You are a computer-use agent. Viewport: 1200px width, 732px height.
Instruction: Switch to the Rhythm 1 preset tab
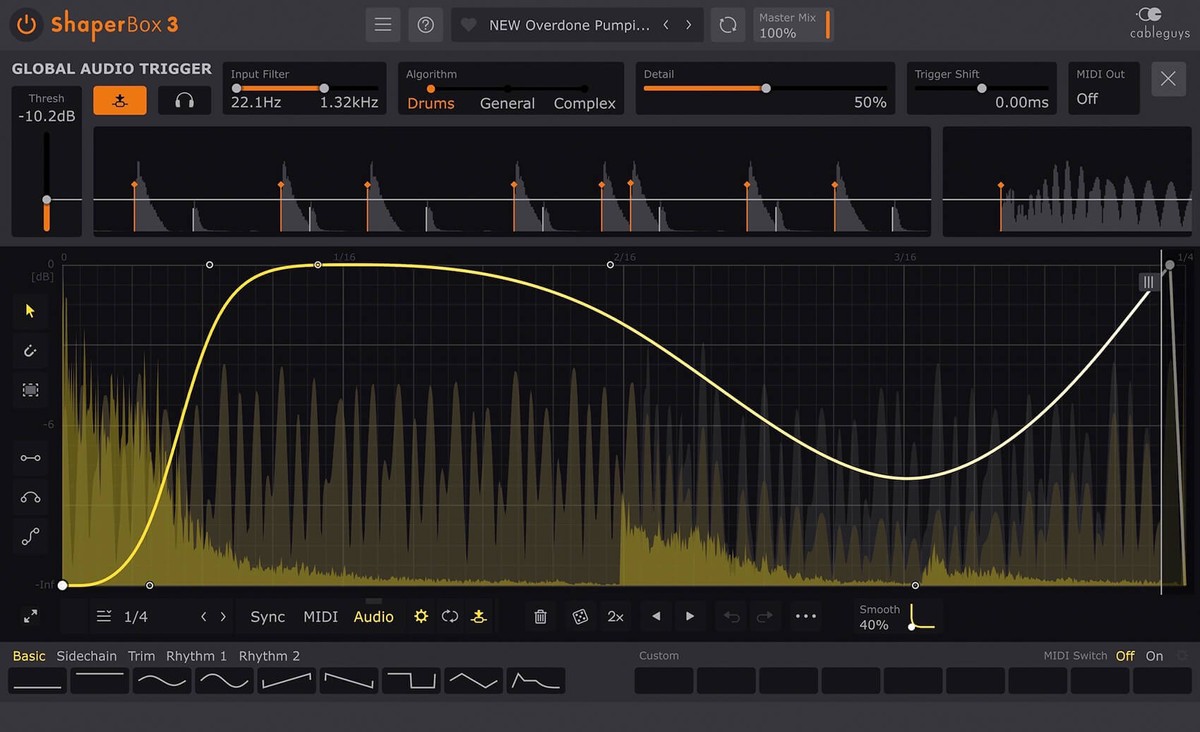point(196,656)
